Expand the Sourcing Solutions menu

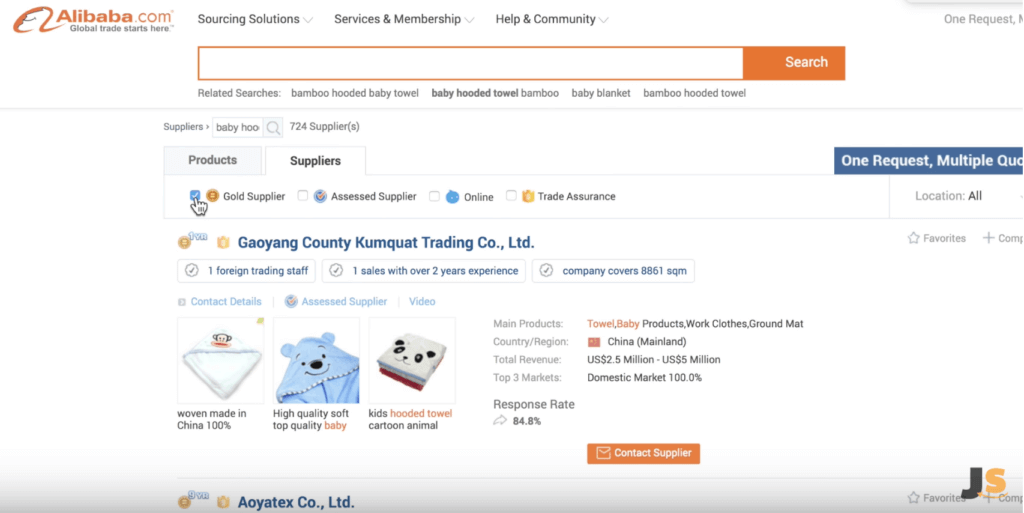255,20
